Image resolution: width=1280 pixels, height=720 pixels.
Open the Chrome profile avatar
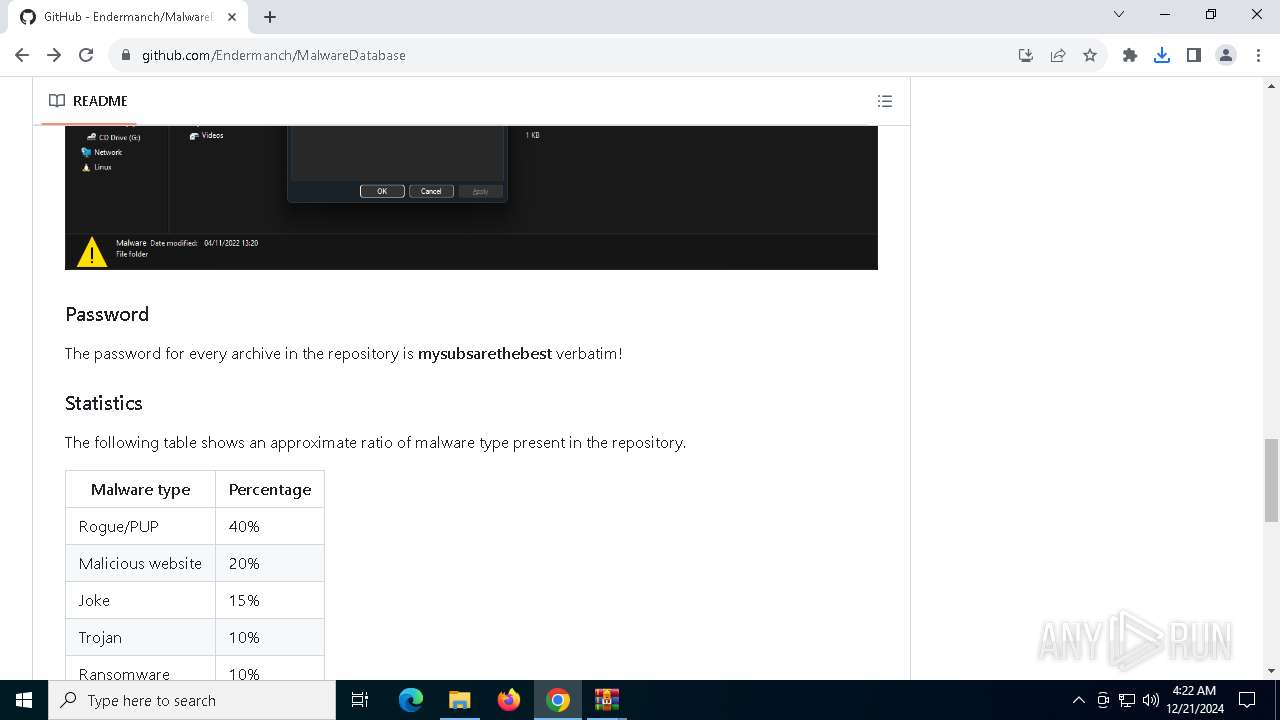click(x=1226, y=55)
